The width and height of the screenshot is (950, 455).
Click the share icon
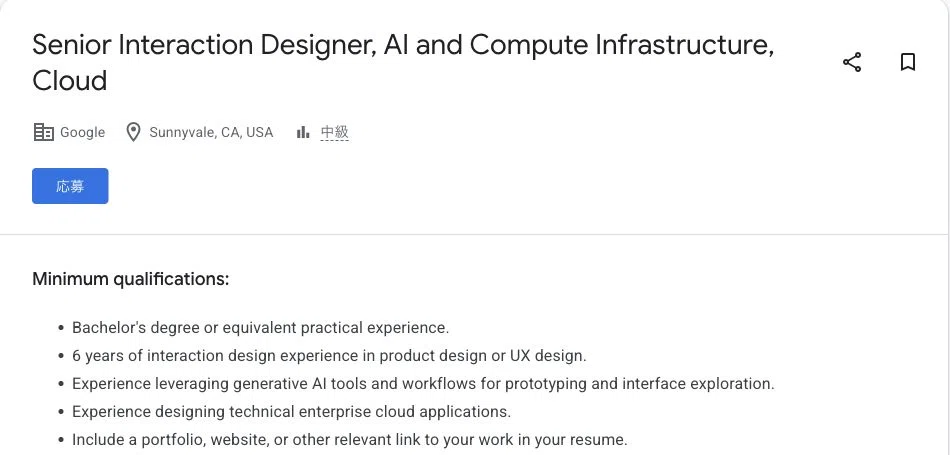[x=852, y=62]
